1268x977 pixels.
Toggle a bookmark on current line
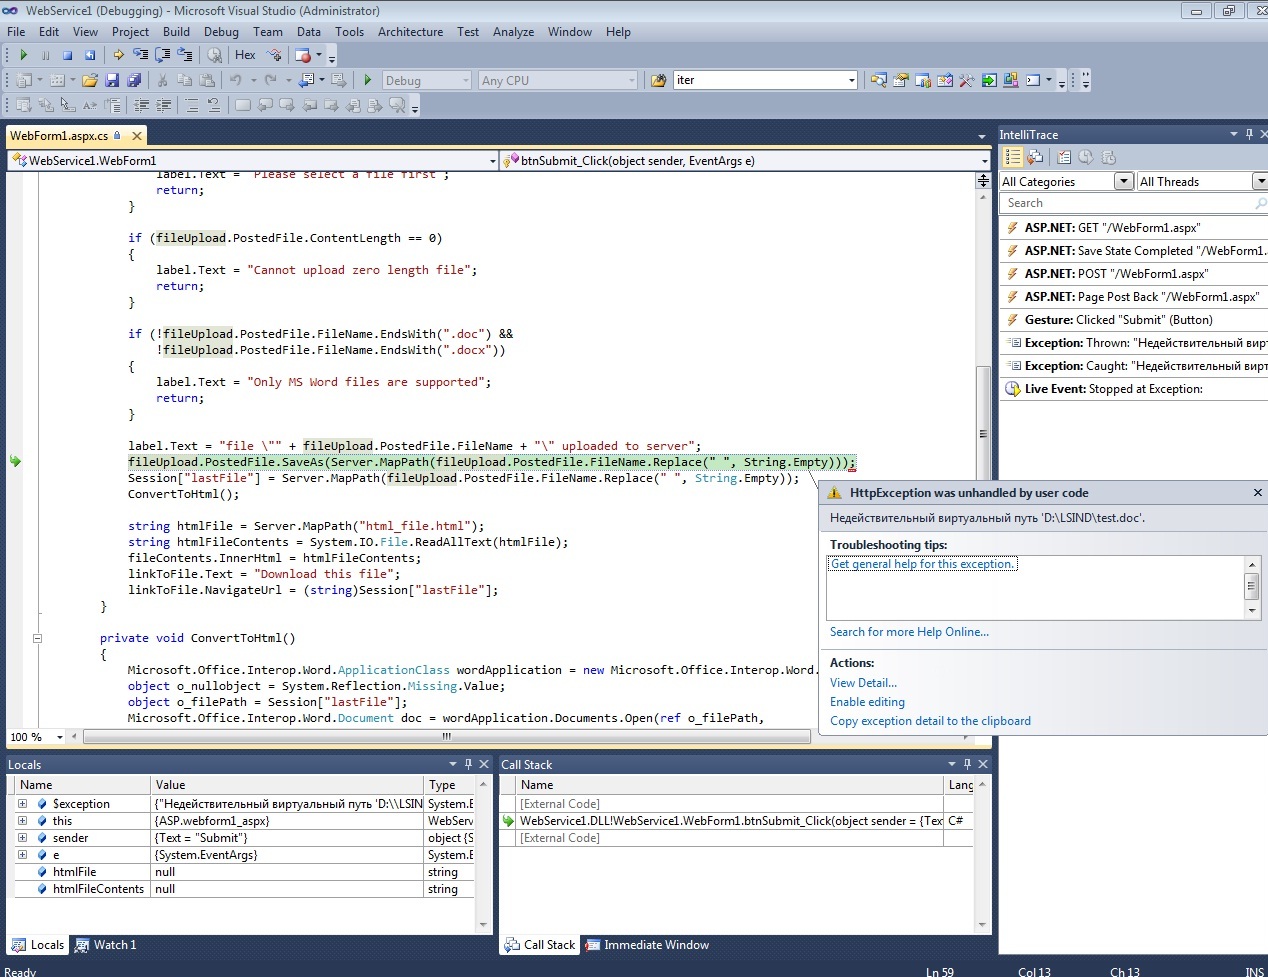242,104
